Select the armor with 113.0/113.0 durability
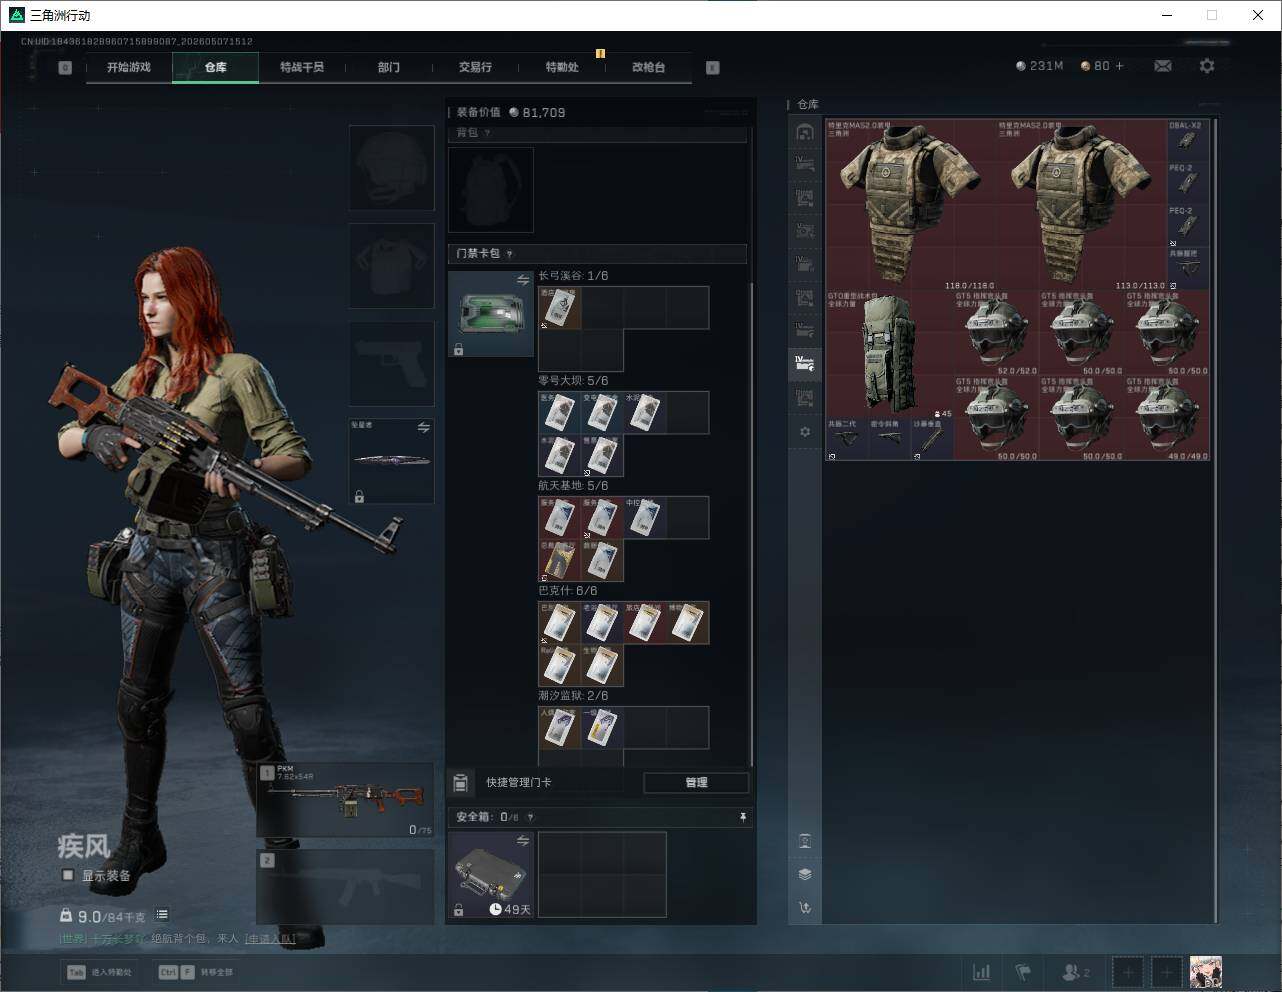The width and height of the screenshot is (1282, 992). pos(1082,205)
